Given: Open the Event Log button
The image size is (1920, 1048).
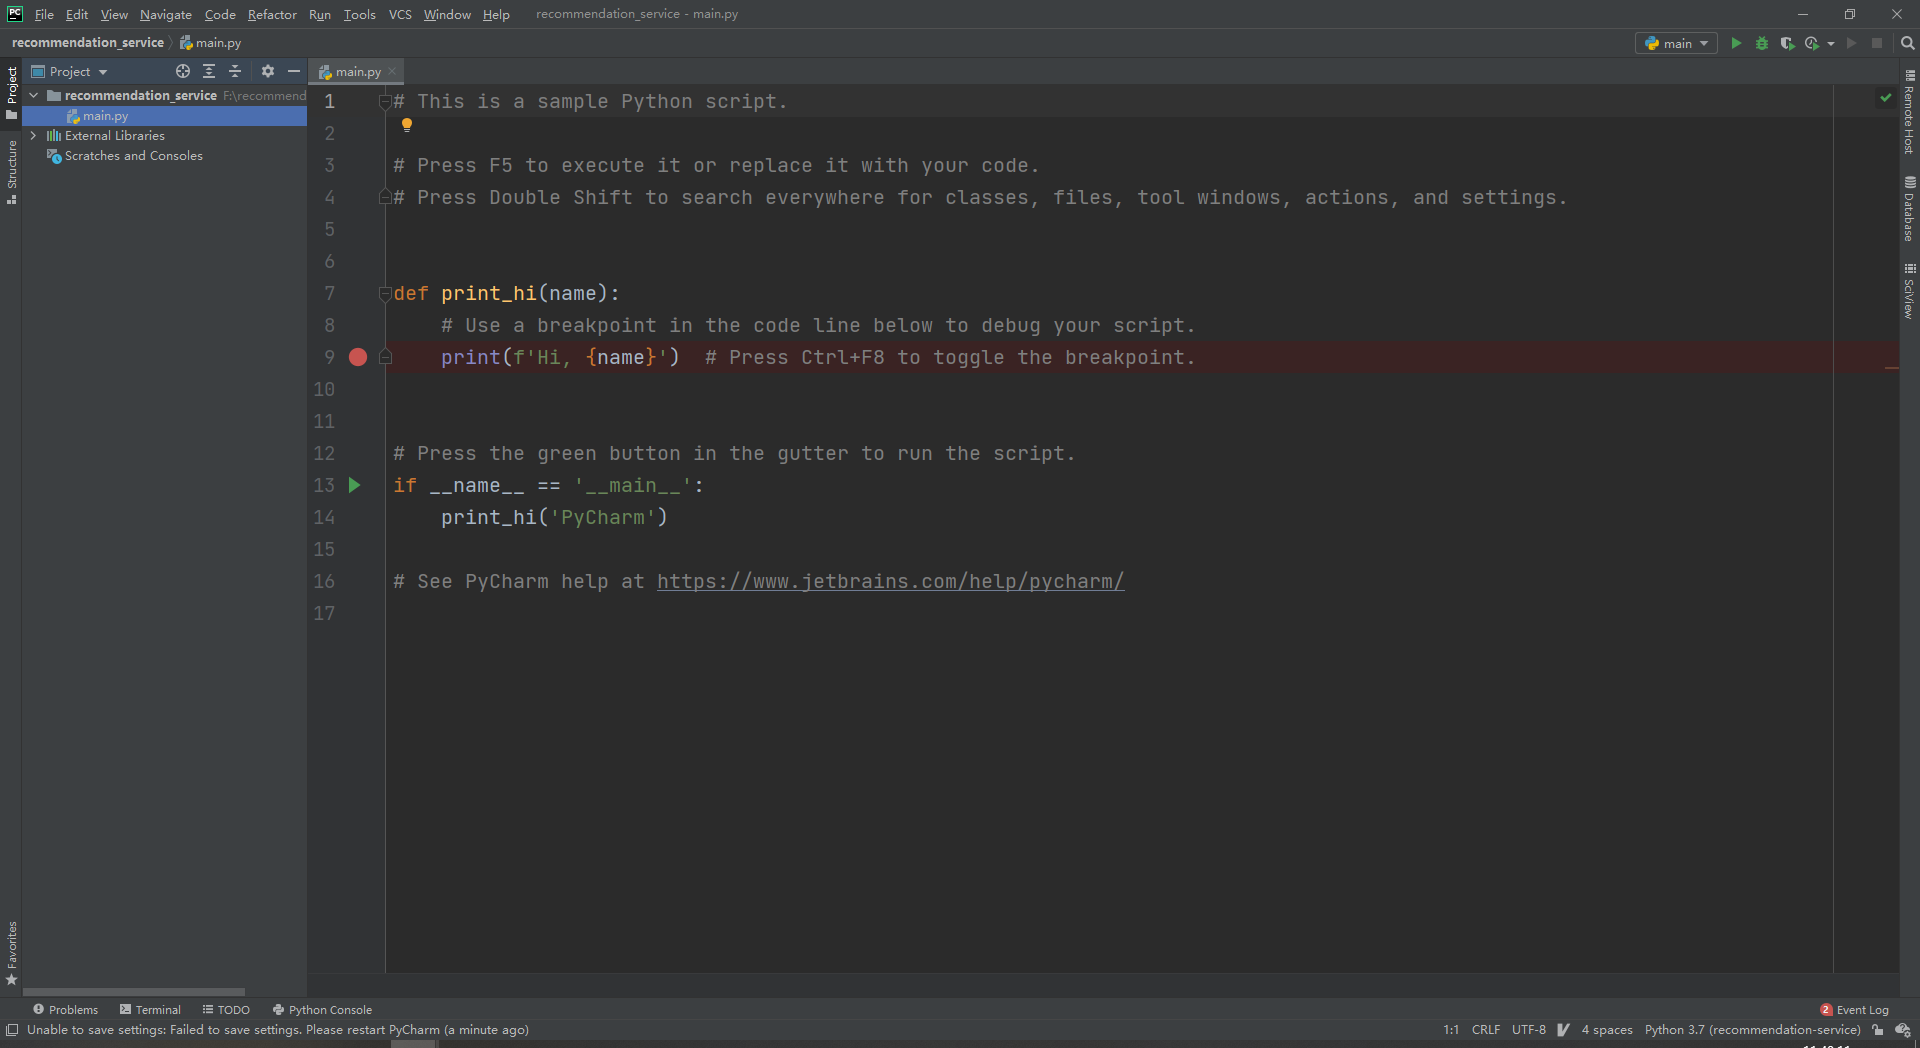Looking at the screenshot, I should point(1854,1010).
